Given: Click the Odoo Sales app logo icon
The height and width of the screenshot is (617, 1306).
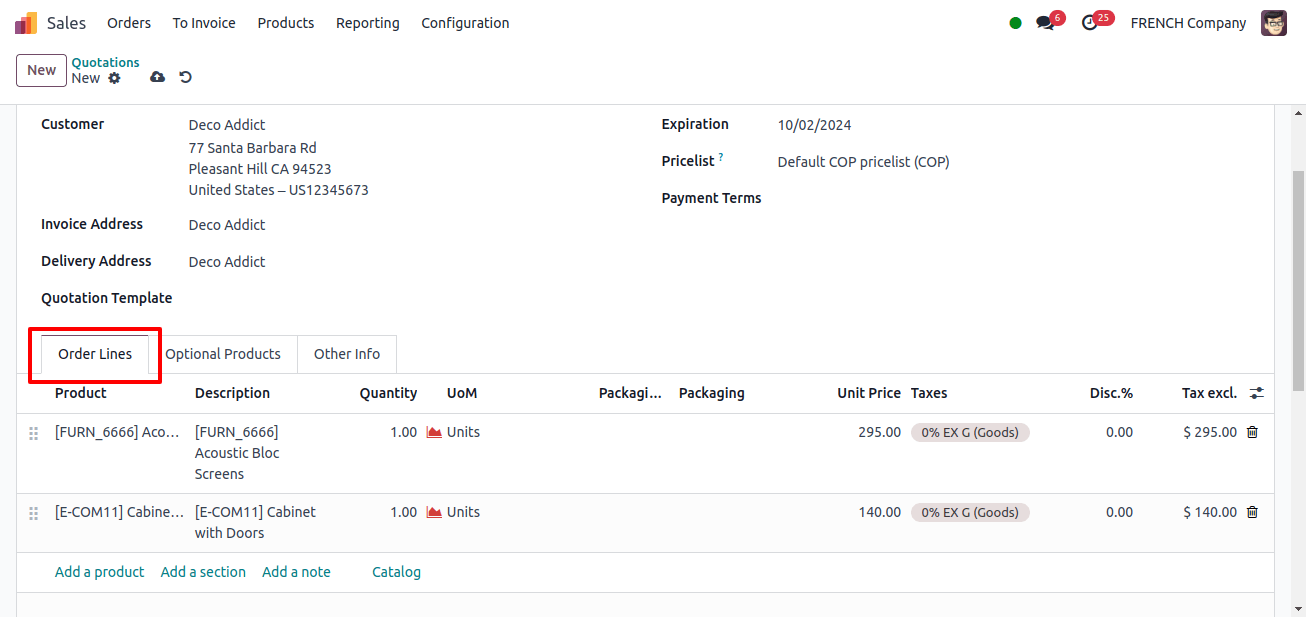Looking at the screenshot, I should coord(26,23).
